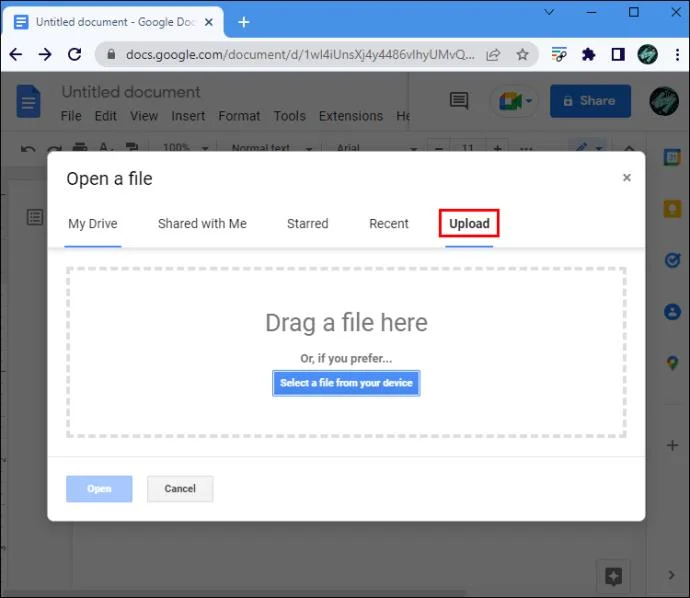This screenshot has width=690, height=598.
Task: Open Contacts in the side panel
Action: [x=672, y=312]
